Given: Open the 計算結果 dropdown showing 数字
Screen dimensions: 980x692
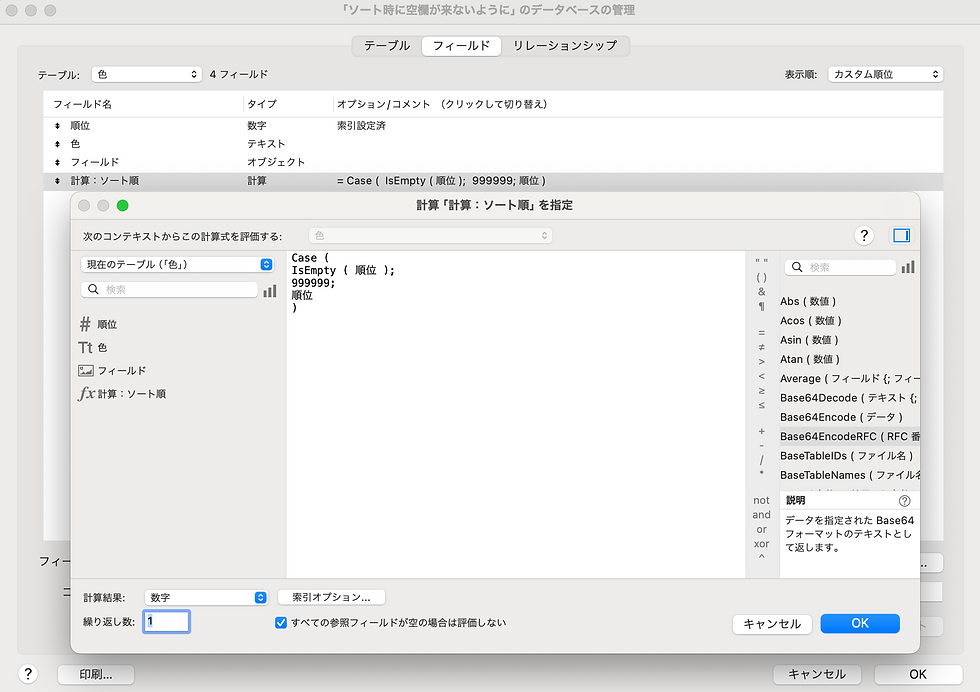Looking at the screenshot, I should coord(206,598).
